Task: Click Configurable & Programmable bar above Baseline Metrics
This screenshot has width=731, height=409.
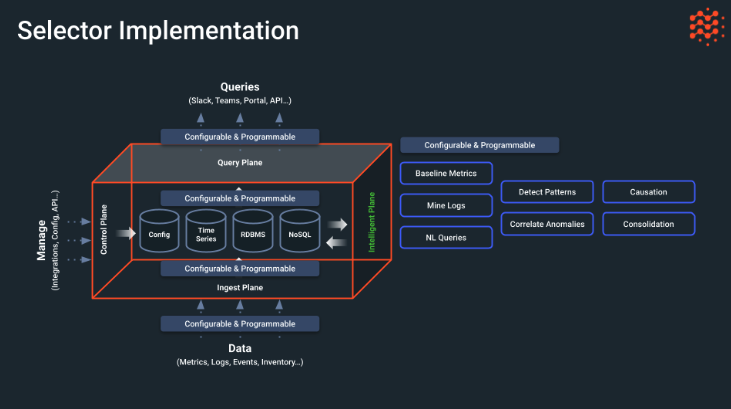Action: pos(480,145)
